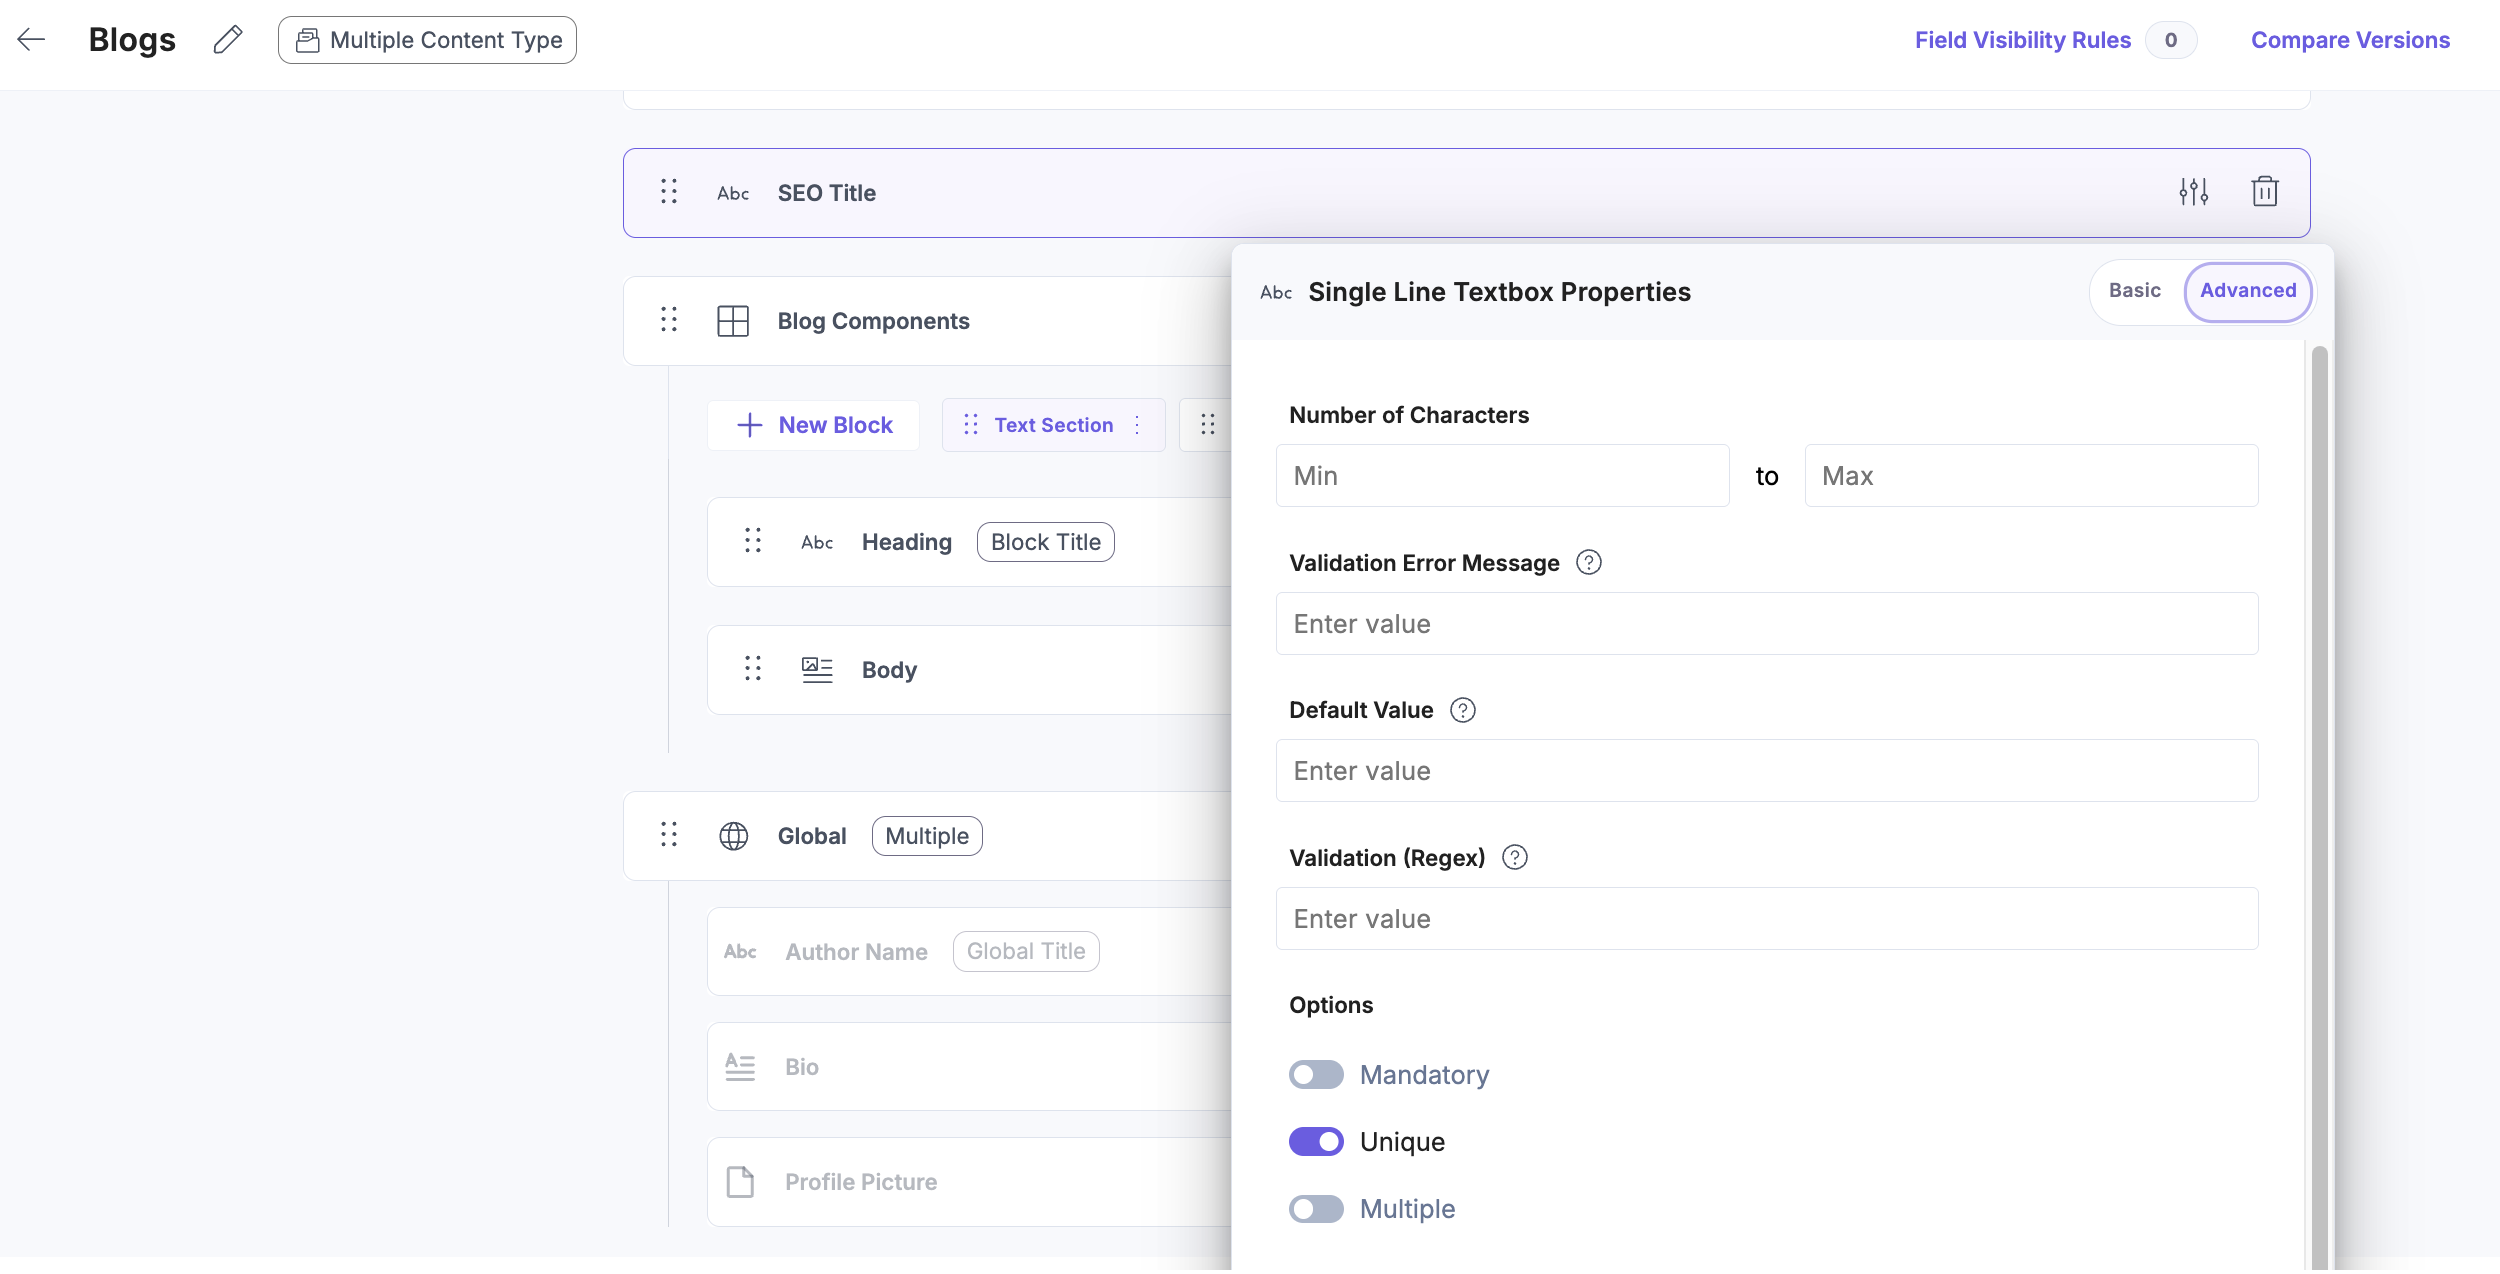The image size is (2500, 1274).
Task: Click Validation Error Message help icon
Action: click(x=1588, y=563)
